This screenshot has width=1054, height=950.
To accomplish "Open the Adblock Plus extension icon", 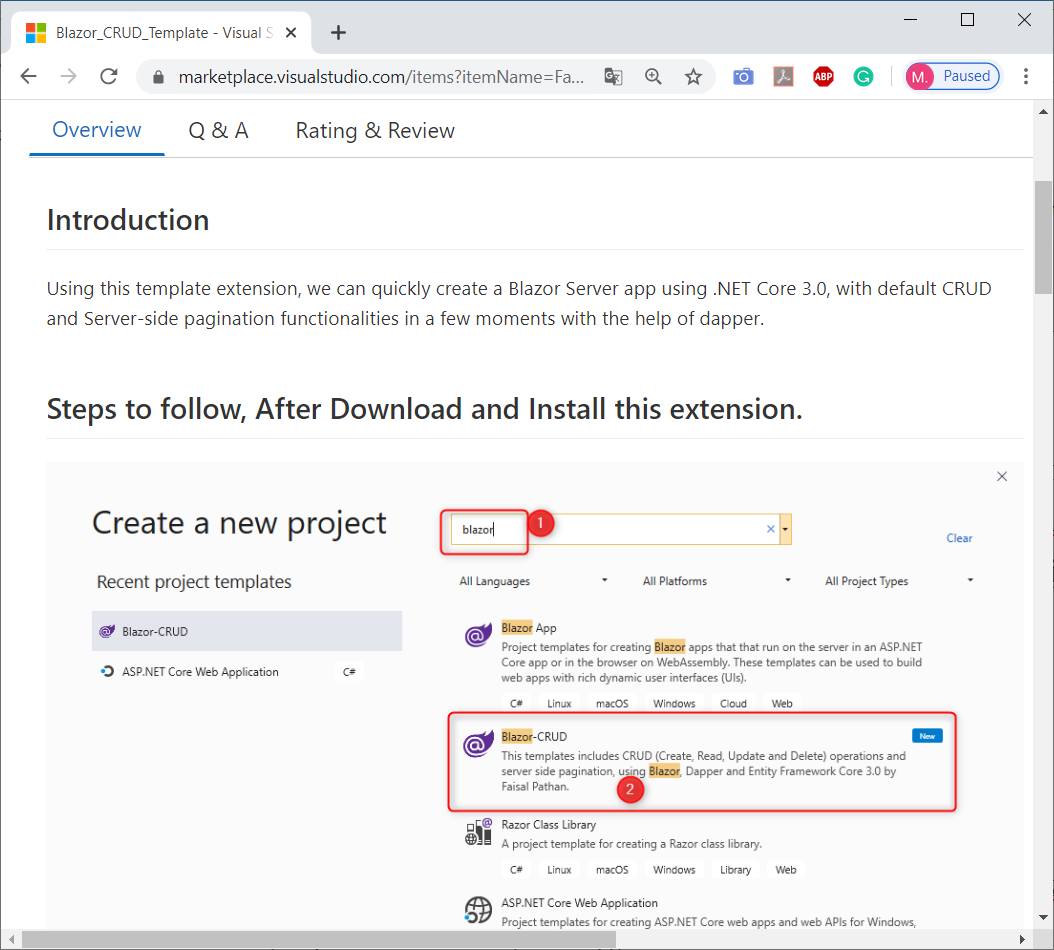I will [x=823, y=76].
